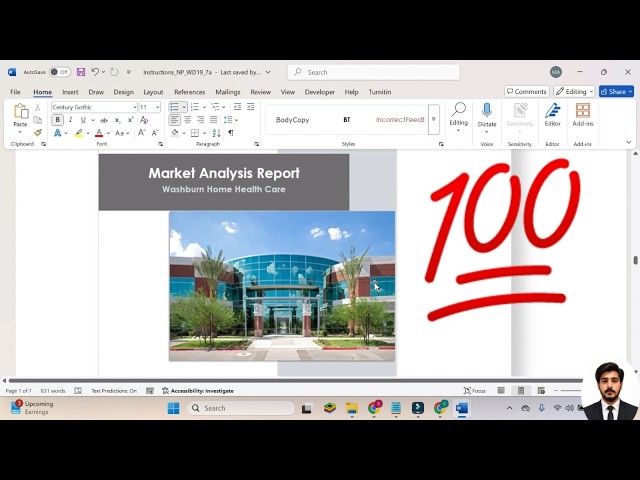Click the Save icon in title bar
The width and height of the screenshot is (640, 480).
[81, 72]
